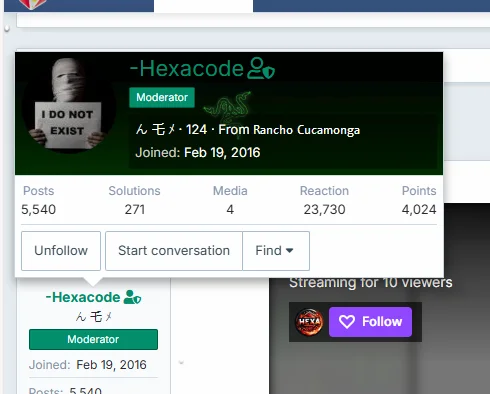Click the site logo in top bar

coord(32,4)
